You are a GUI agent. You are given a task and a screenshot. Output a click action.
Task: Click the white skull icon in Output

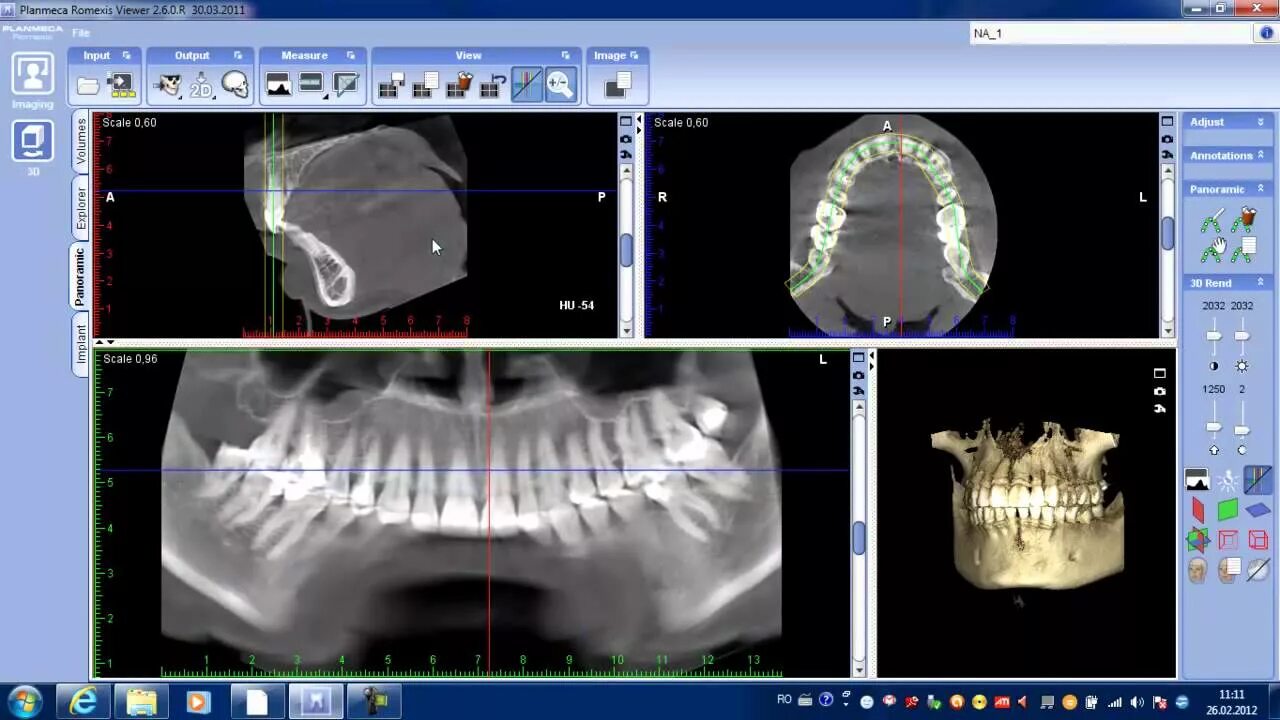tap(235, 86)
